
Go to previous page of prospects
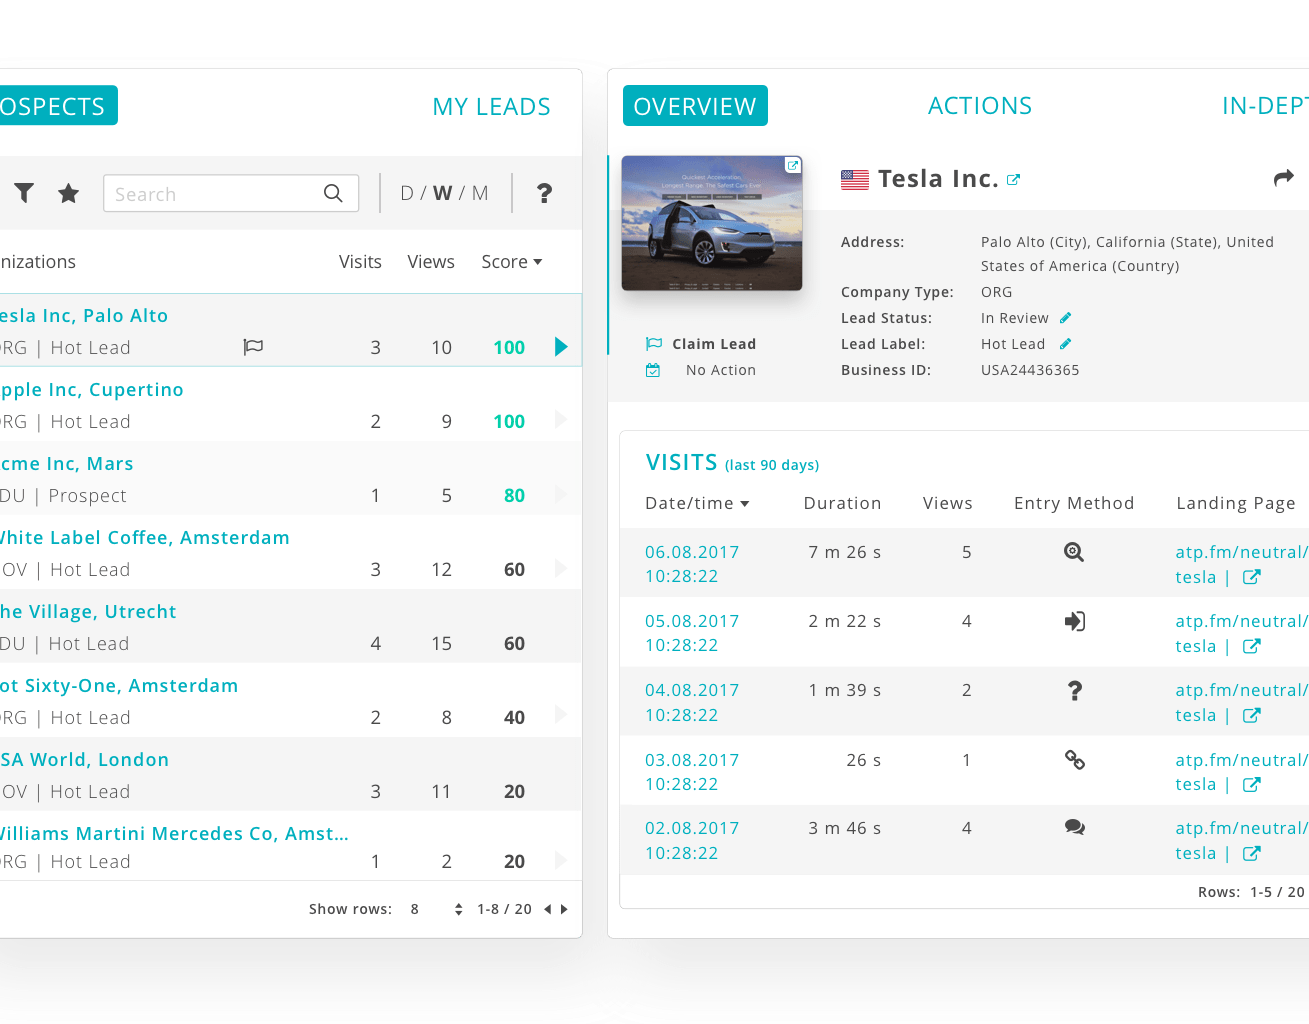pos(547,909)
